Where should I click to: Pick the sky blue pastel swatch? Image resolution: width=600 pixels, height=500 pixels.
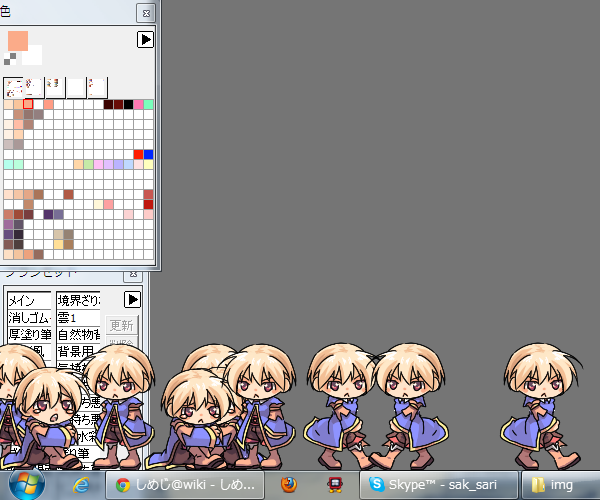click(129, 164)
